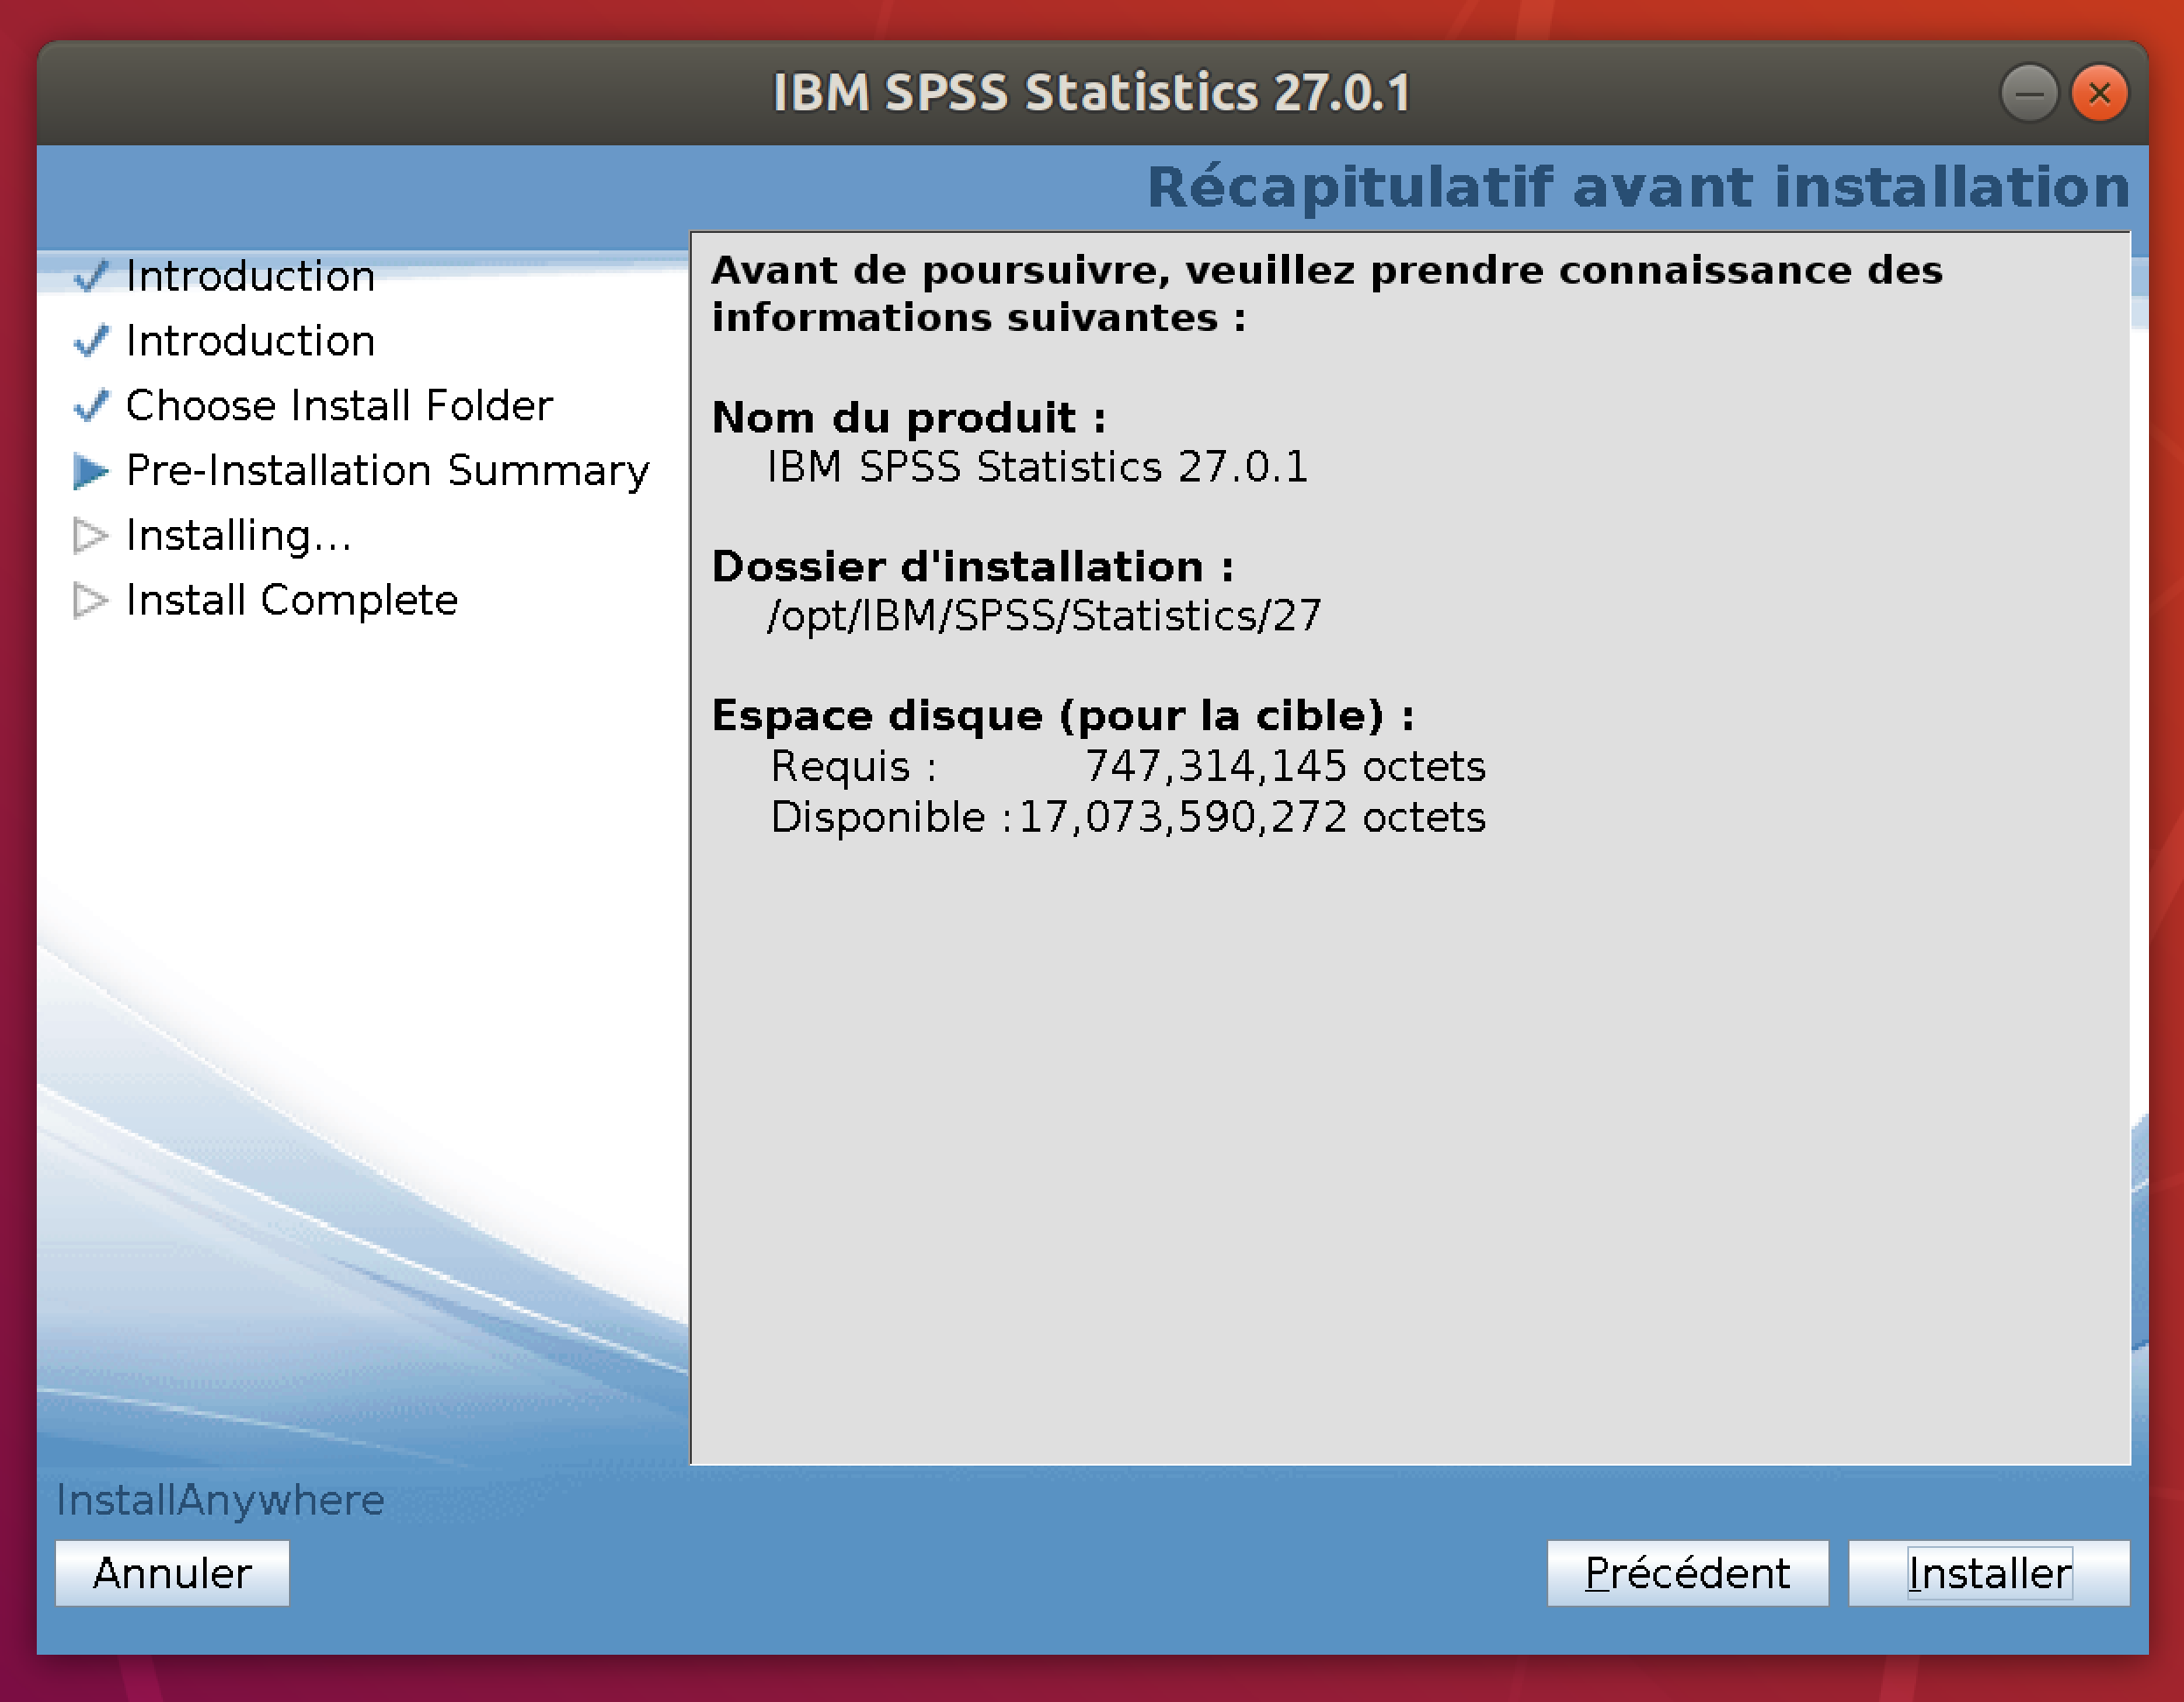2184x1702 pixels.
Task: Click the InstallAnywhere label
Action: (x=220, y=1500)
